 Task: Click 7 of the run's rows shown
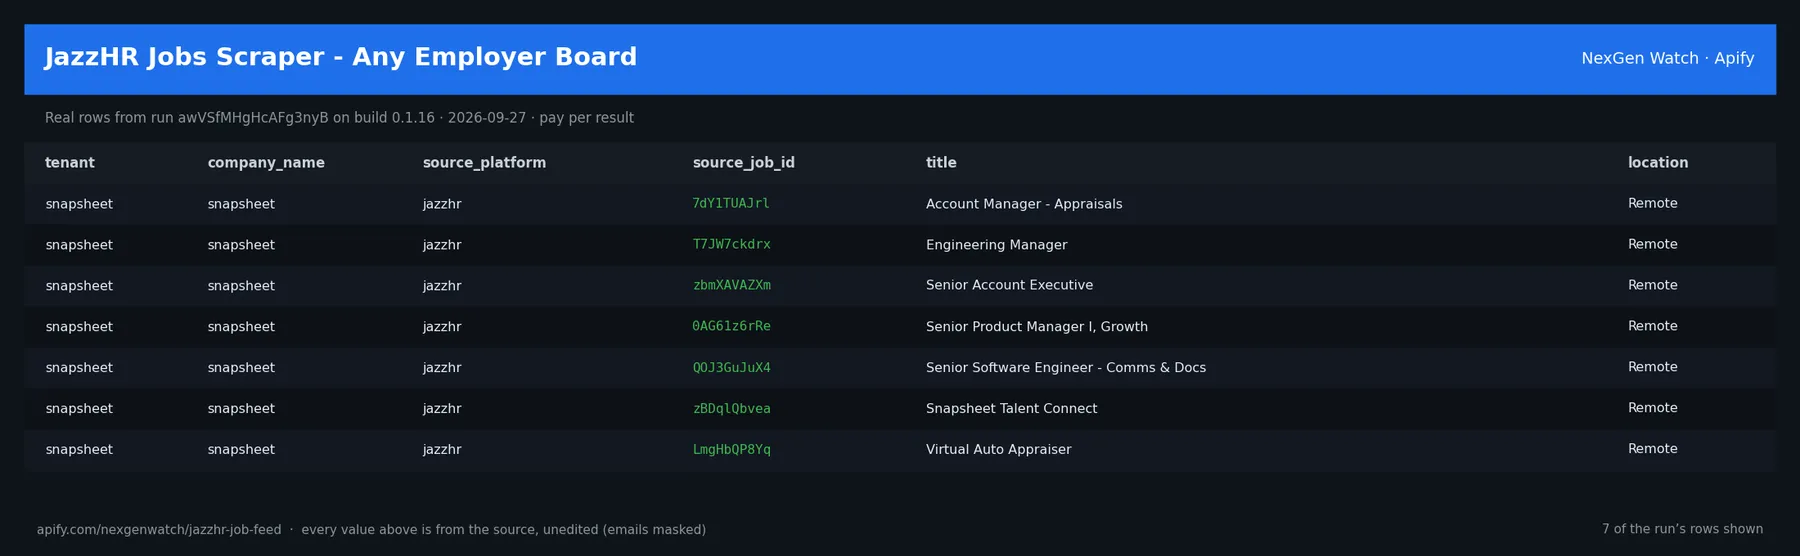[x=1682, y=530]
